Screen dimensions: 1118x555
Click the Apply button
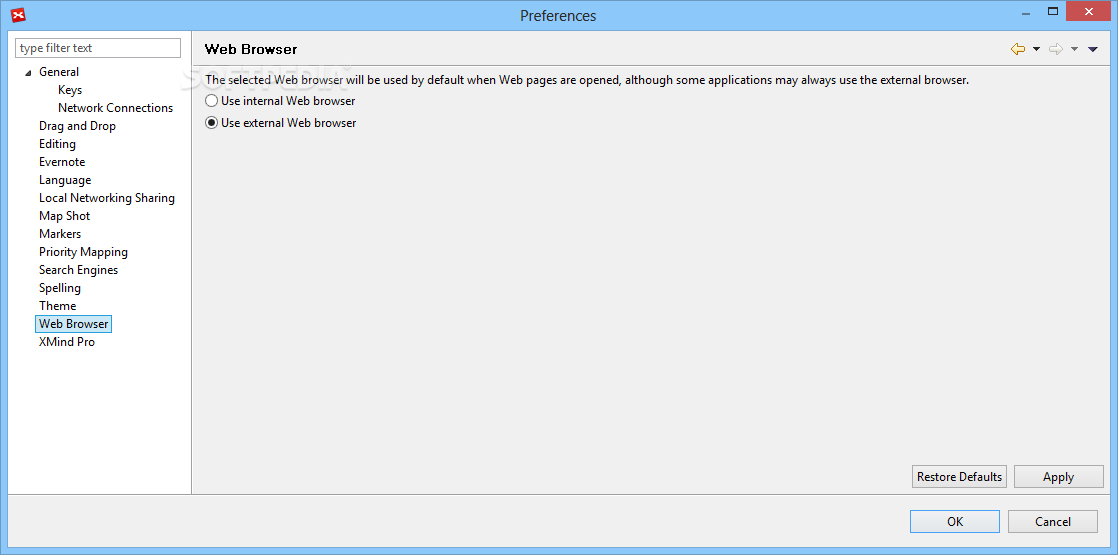pyautogui.click(x=1058, y=477)
